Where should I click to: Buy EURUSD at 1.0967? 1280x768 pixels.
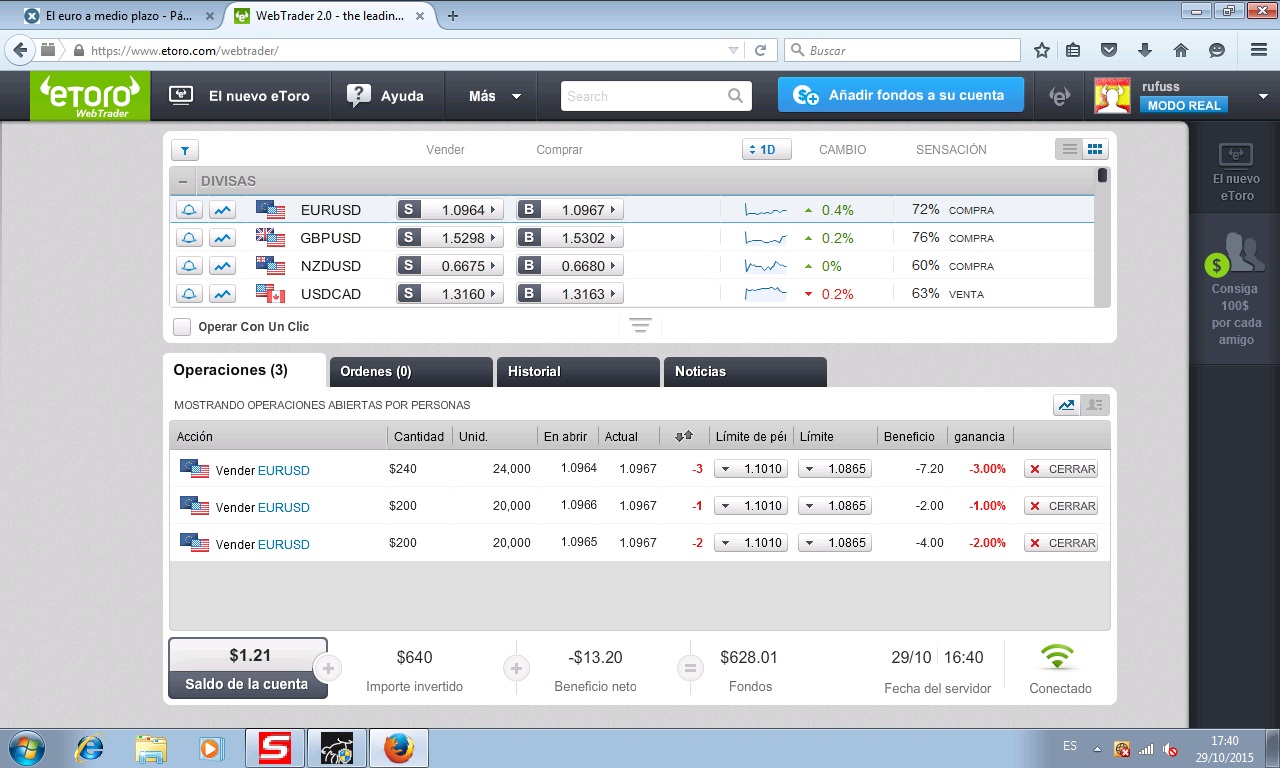coord(570,210)
